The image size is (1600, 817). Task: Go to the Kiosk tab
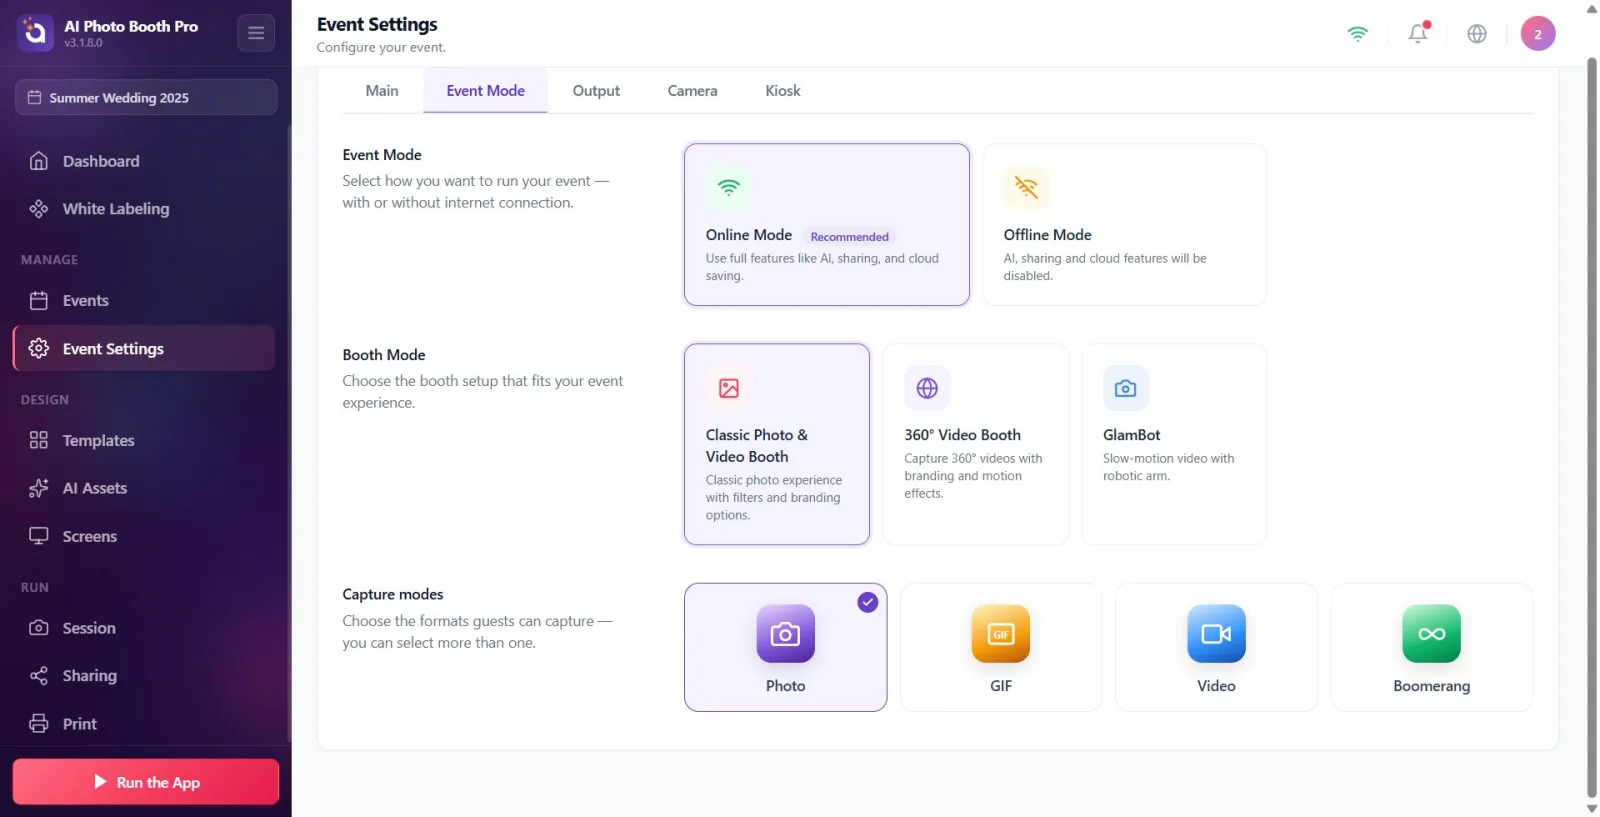[783, 91]
